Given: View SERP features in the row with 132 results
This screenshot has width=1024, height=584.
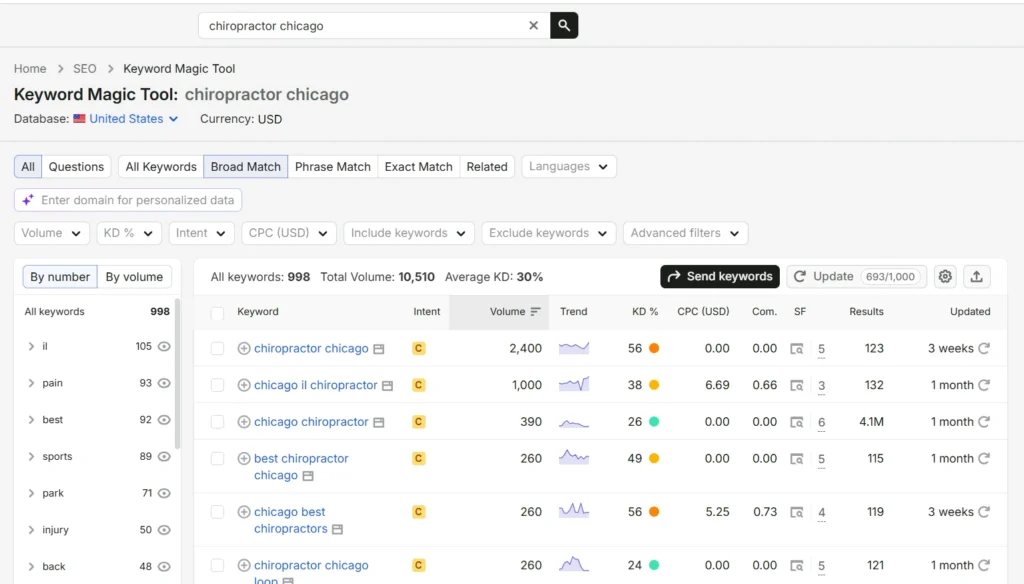Looking at the screenshot, I should click(x=797, y=385).
